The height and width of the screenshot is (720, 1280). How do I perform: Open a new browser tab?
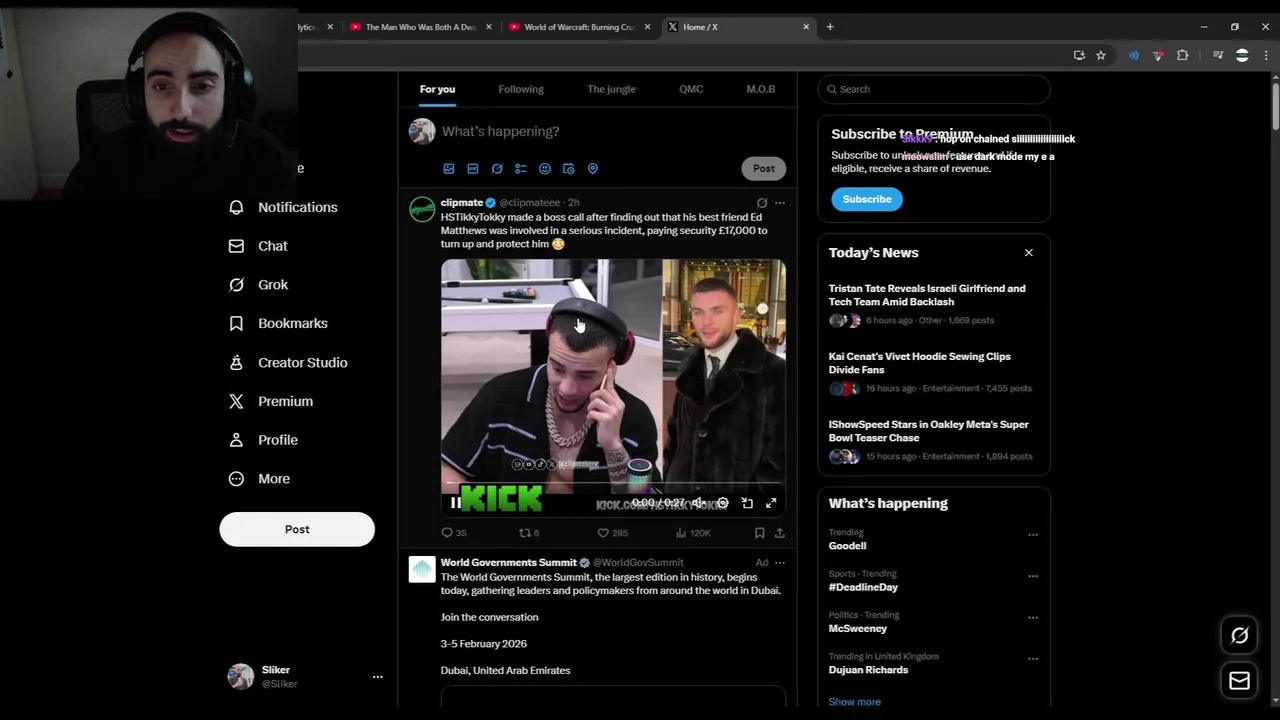click(830, 27)
